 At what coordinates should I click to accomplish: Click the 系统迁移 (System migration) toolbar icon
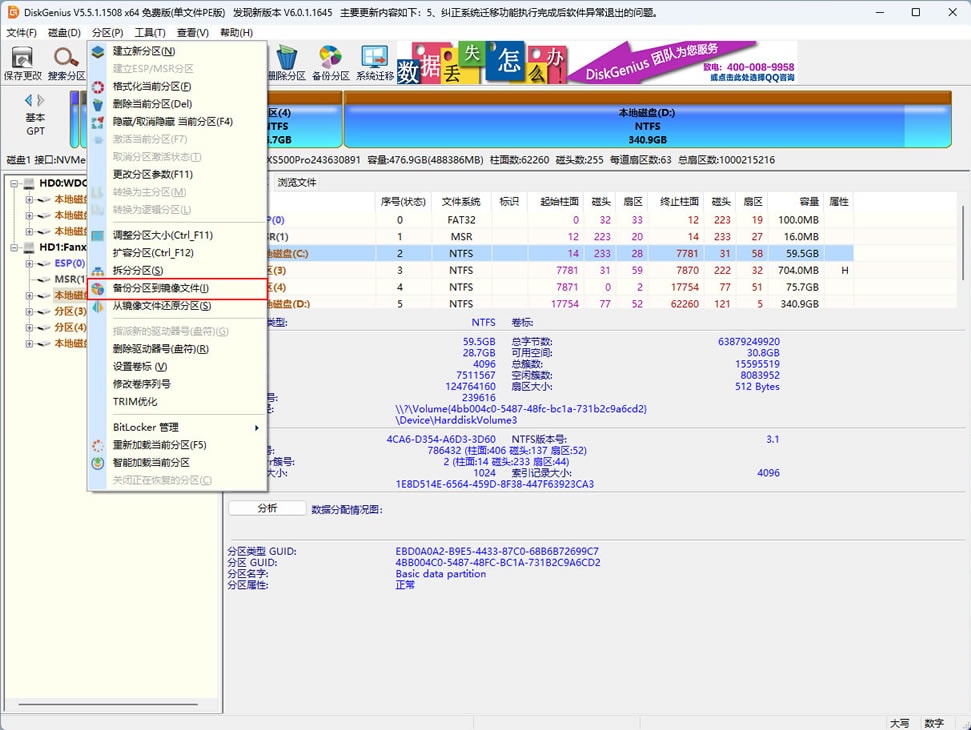click(x=374, y=61)
